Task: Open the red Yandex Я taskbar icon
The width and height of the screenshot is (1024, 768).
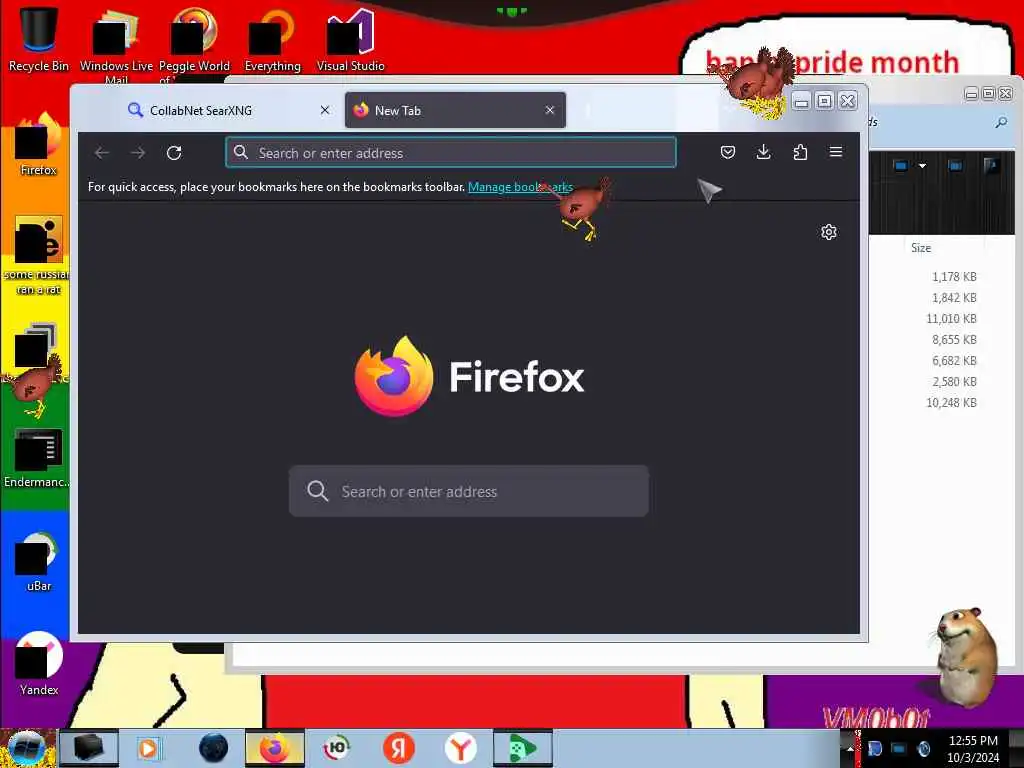Action: 399,748
